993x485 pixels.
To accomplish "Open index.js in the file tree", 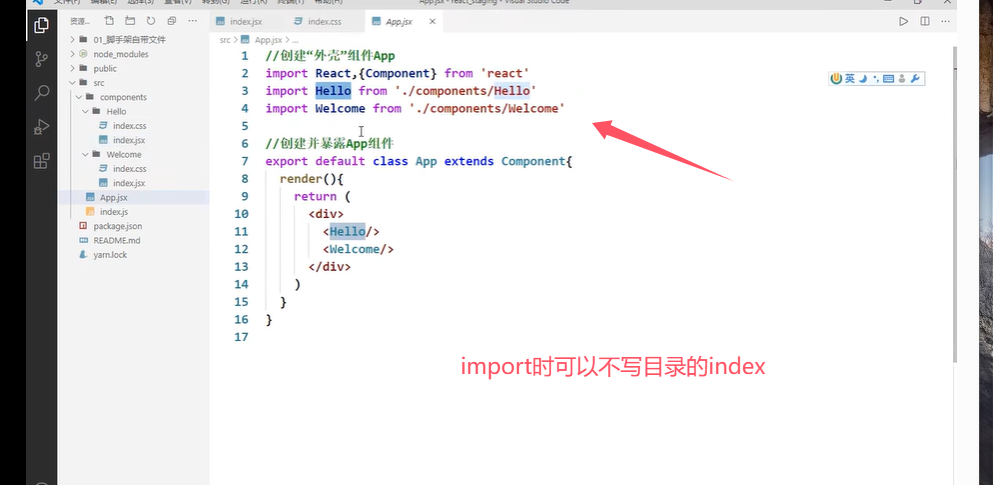I will [114, 211].
